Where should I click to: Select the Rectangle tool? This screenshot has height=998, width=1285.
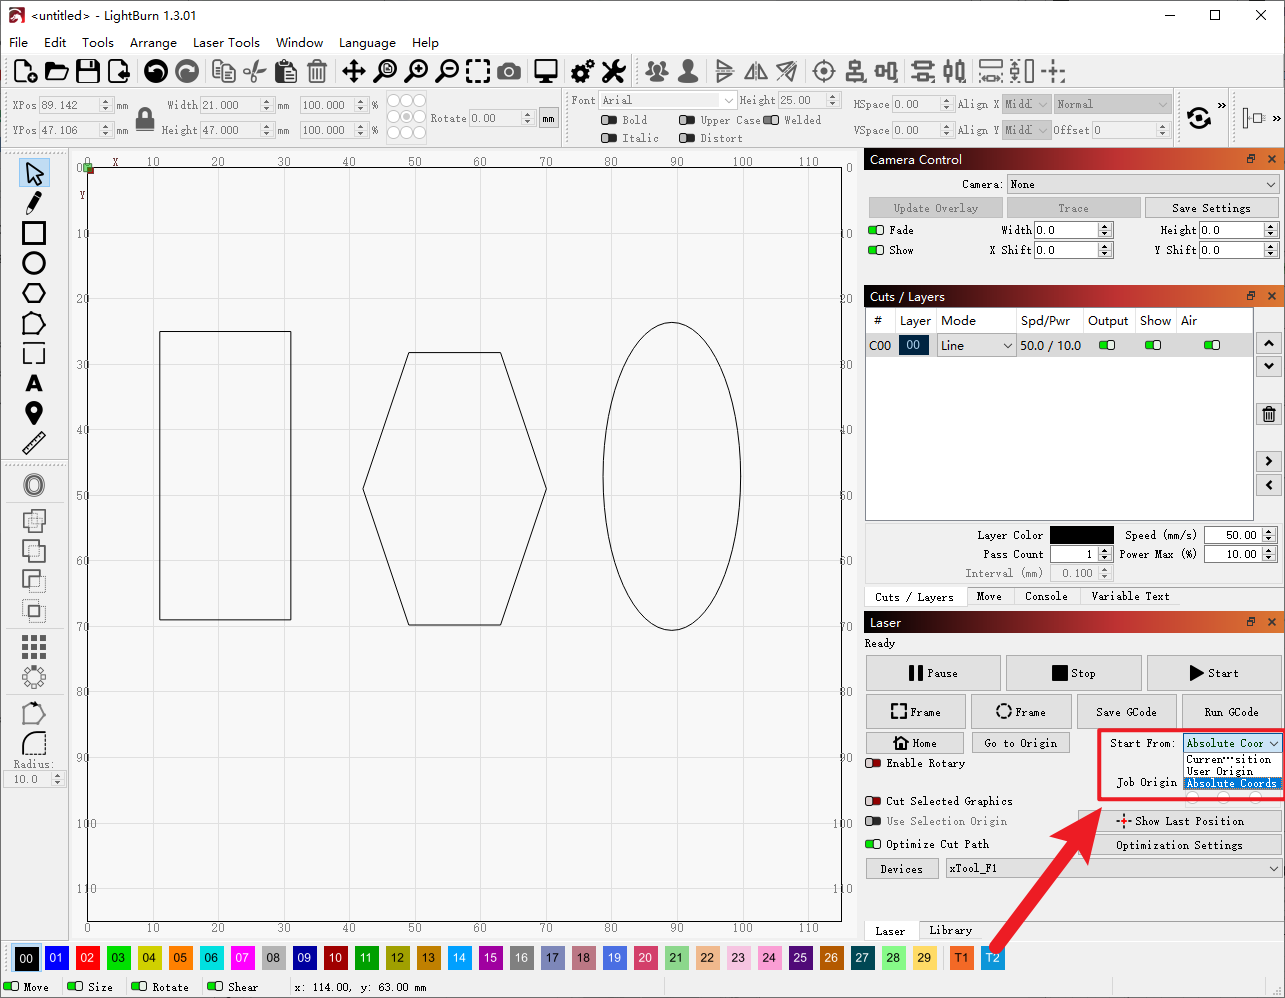(x=34, y=233)
